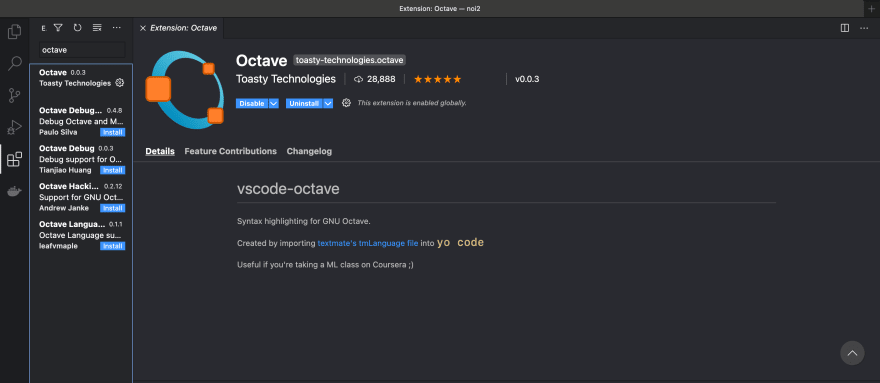Click the v0.0.3 version label
The height and width of the screenshot is (383, 880).
pyautogui.click(x=527, y=79)
